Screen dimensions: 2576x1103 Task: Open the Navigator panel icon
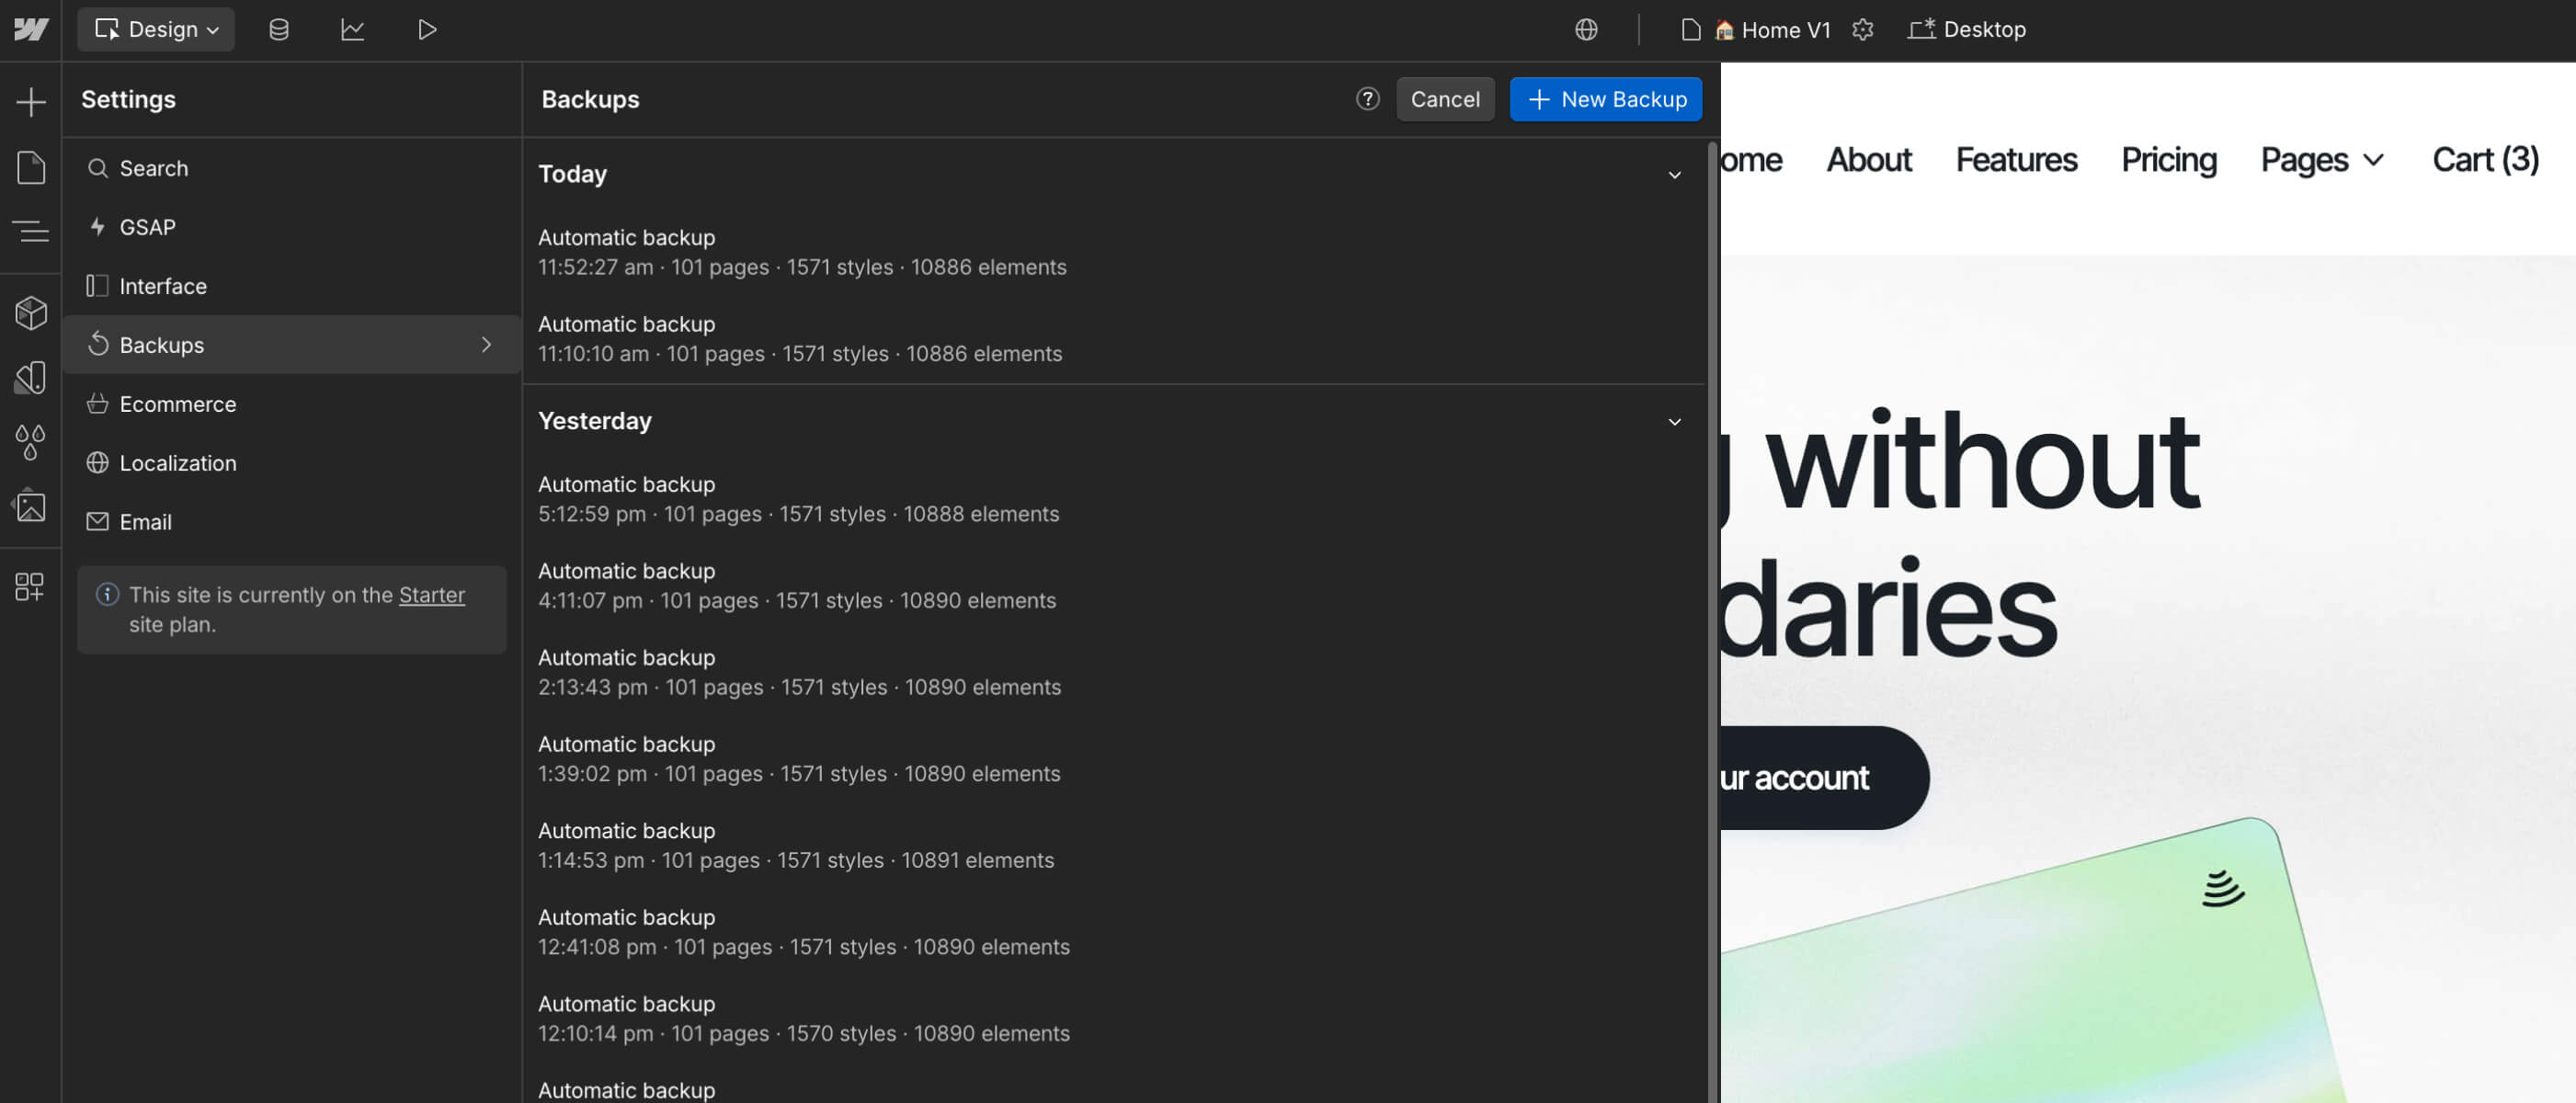(x=31, y=231)
